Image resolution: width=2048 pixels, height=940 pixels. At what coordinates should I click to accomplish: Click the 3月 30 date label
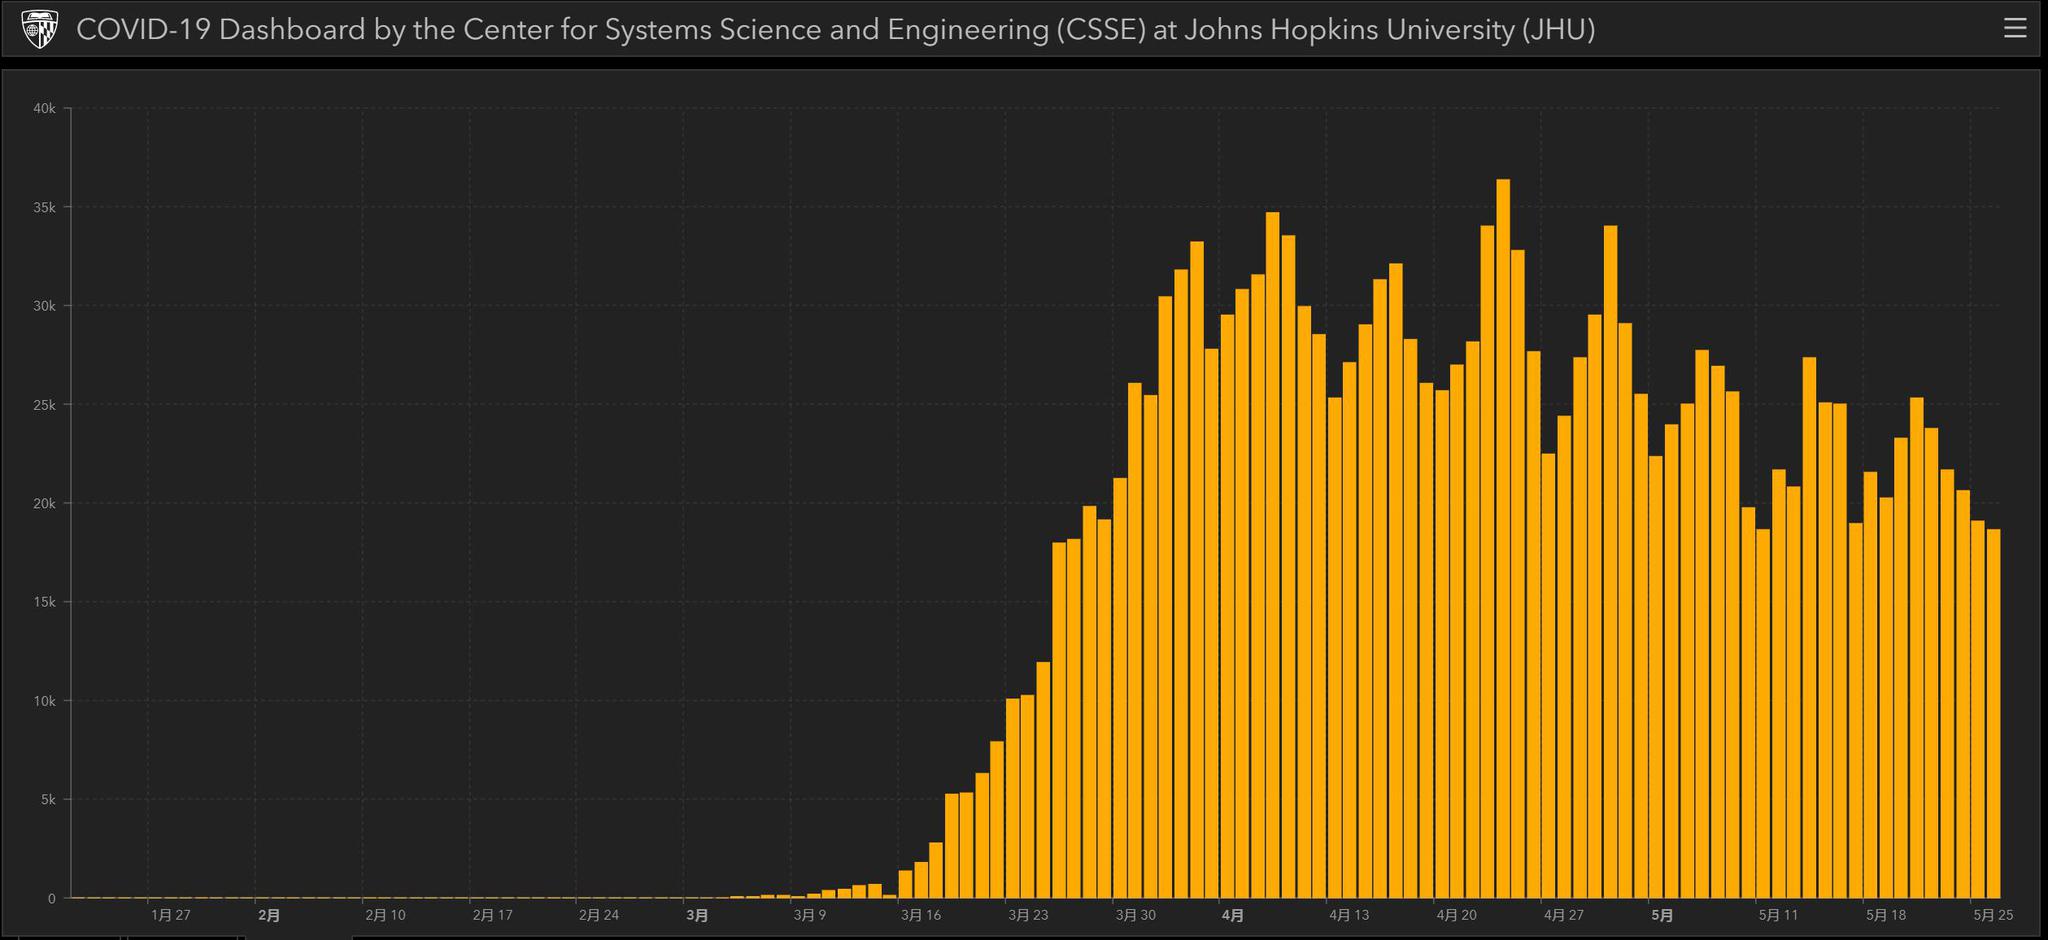tap(1135, 915)
